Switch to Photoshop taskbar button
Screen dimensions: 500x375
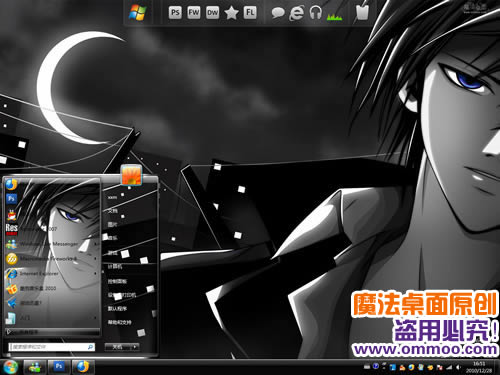(x=59, y=367)
